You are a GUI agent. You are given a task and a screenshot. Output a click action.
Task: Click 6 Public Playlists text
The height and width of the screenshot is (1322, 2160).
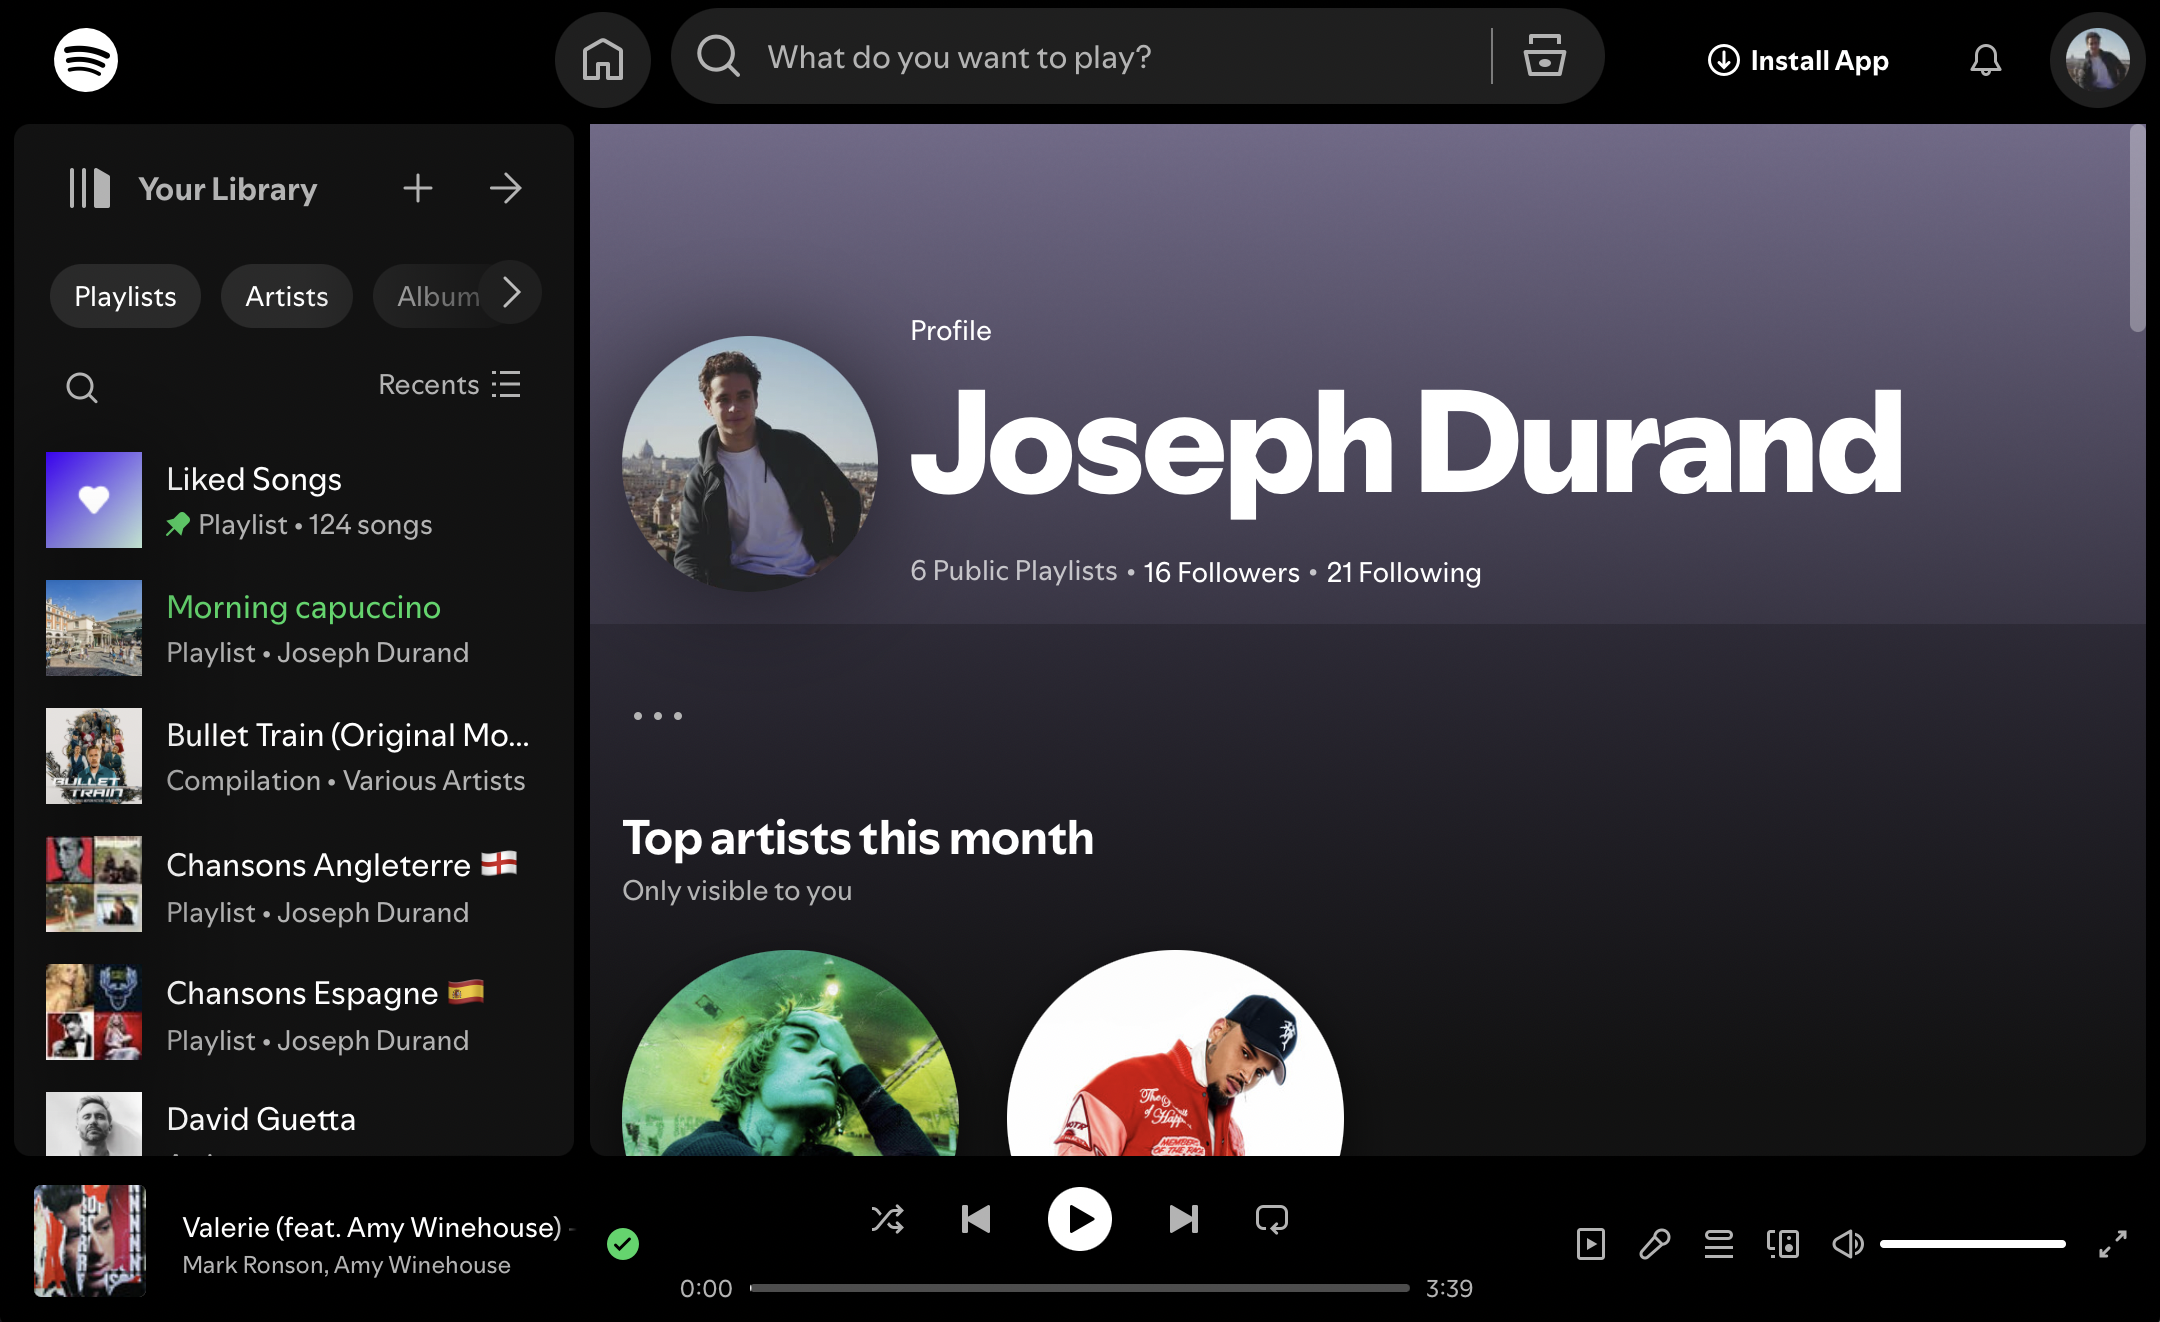coord(1013,571)
